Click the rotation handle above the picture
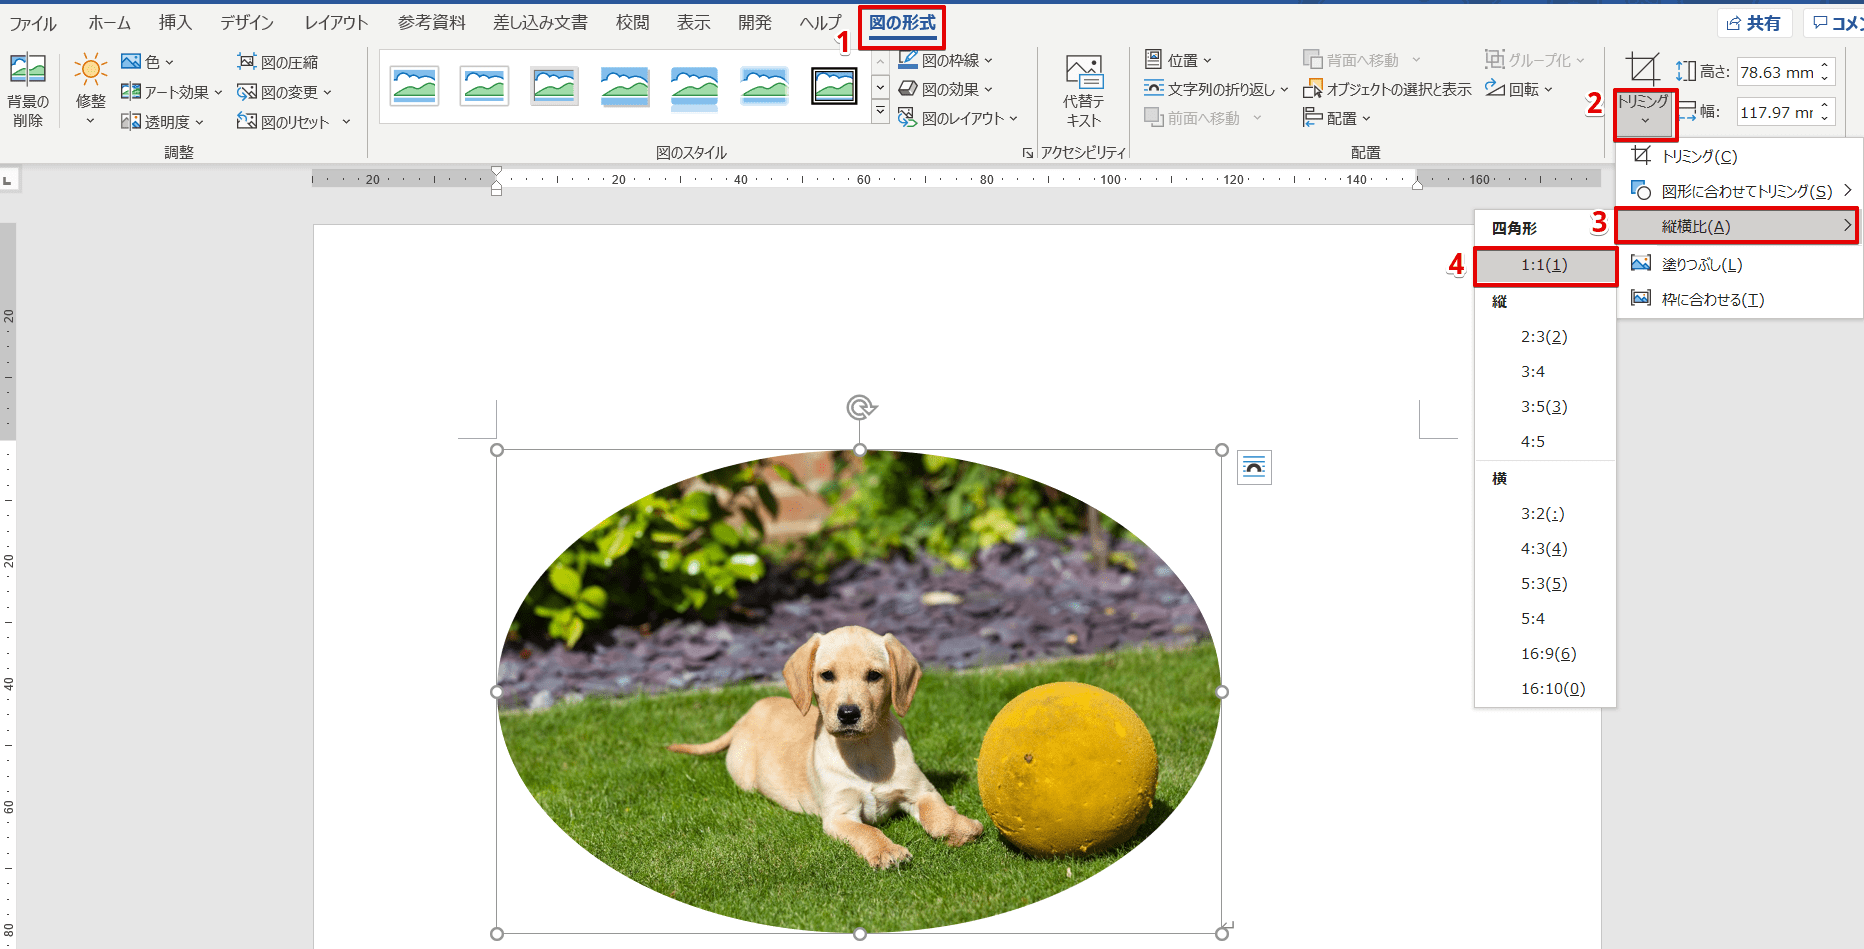The height and width of the screenshot is (949, 1864). point(860,407)
